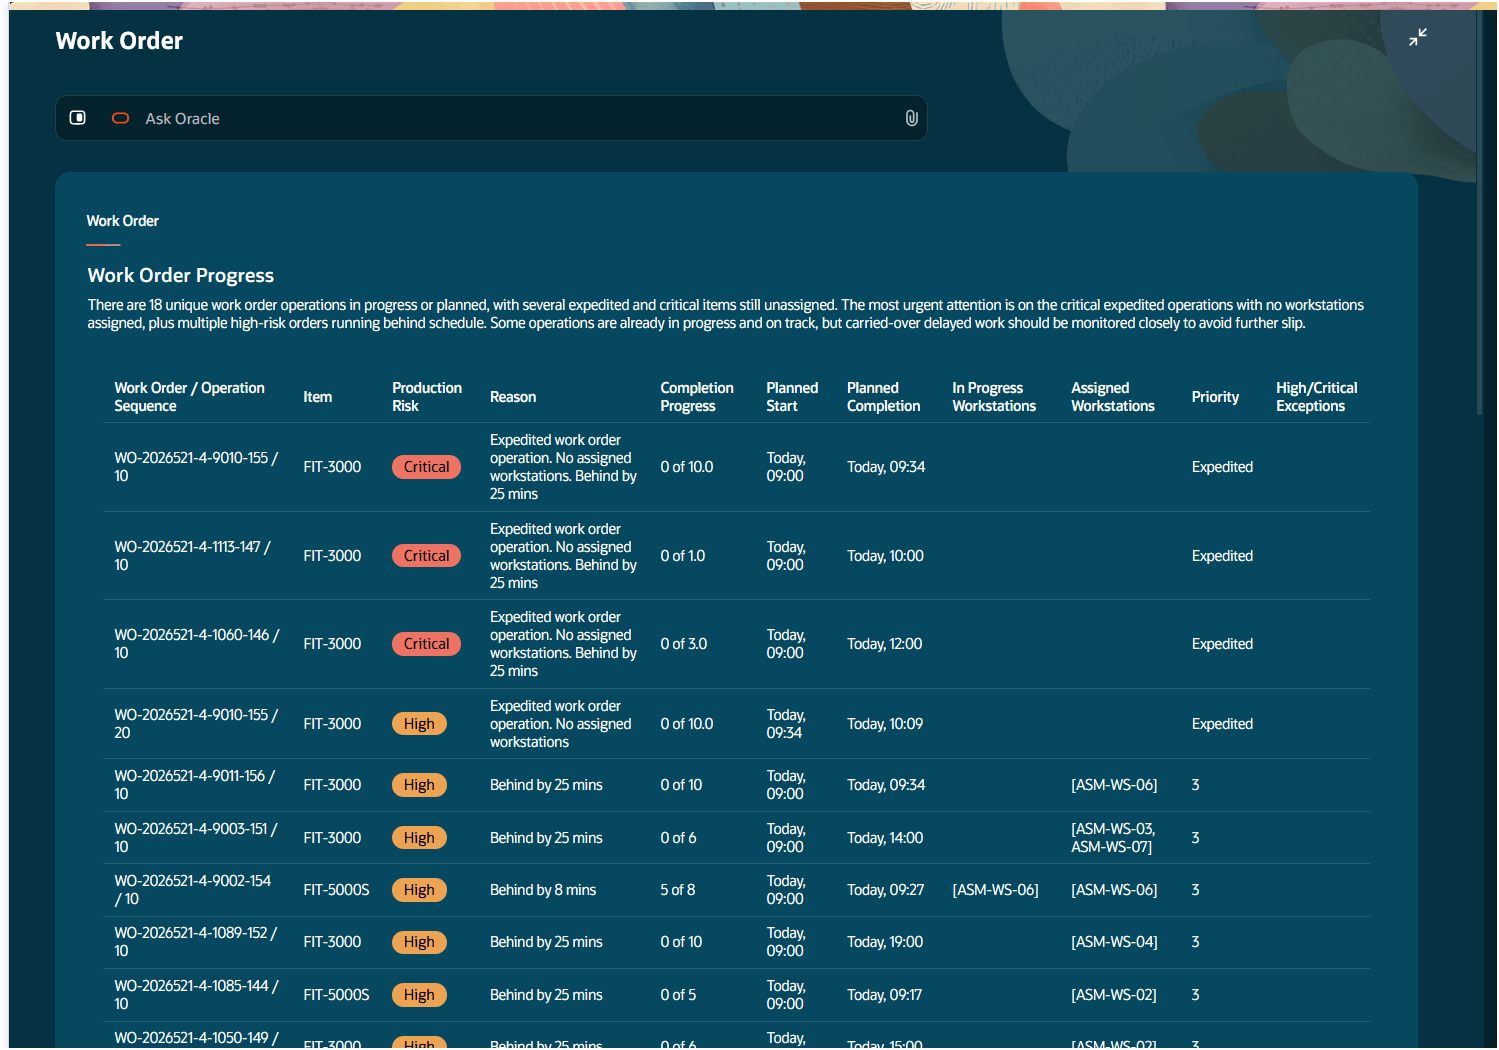The height and width of the screenshot is (1050, 1499).
Task: Click the attachment paperclip icon
Action: pyautogui.click(x=911, y=118)
